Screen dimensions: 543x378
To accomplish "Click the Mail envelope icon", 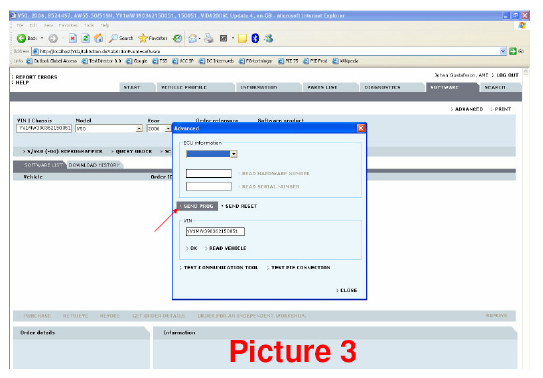I will 193,38.
